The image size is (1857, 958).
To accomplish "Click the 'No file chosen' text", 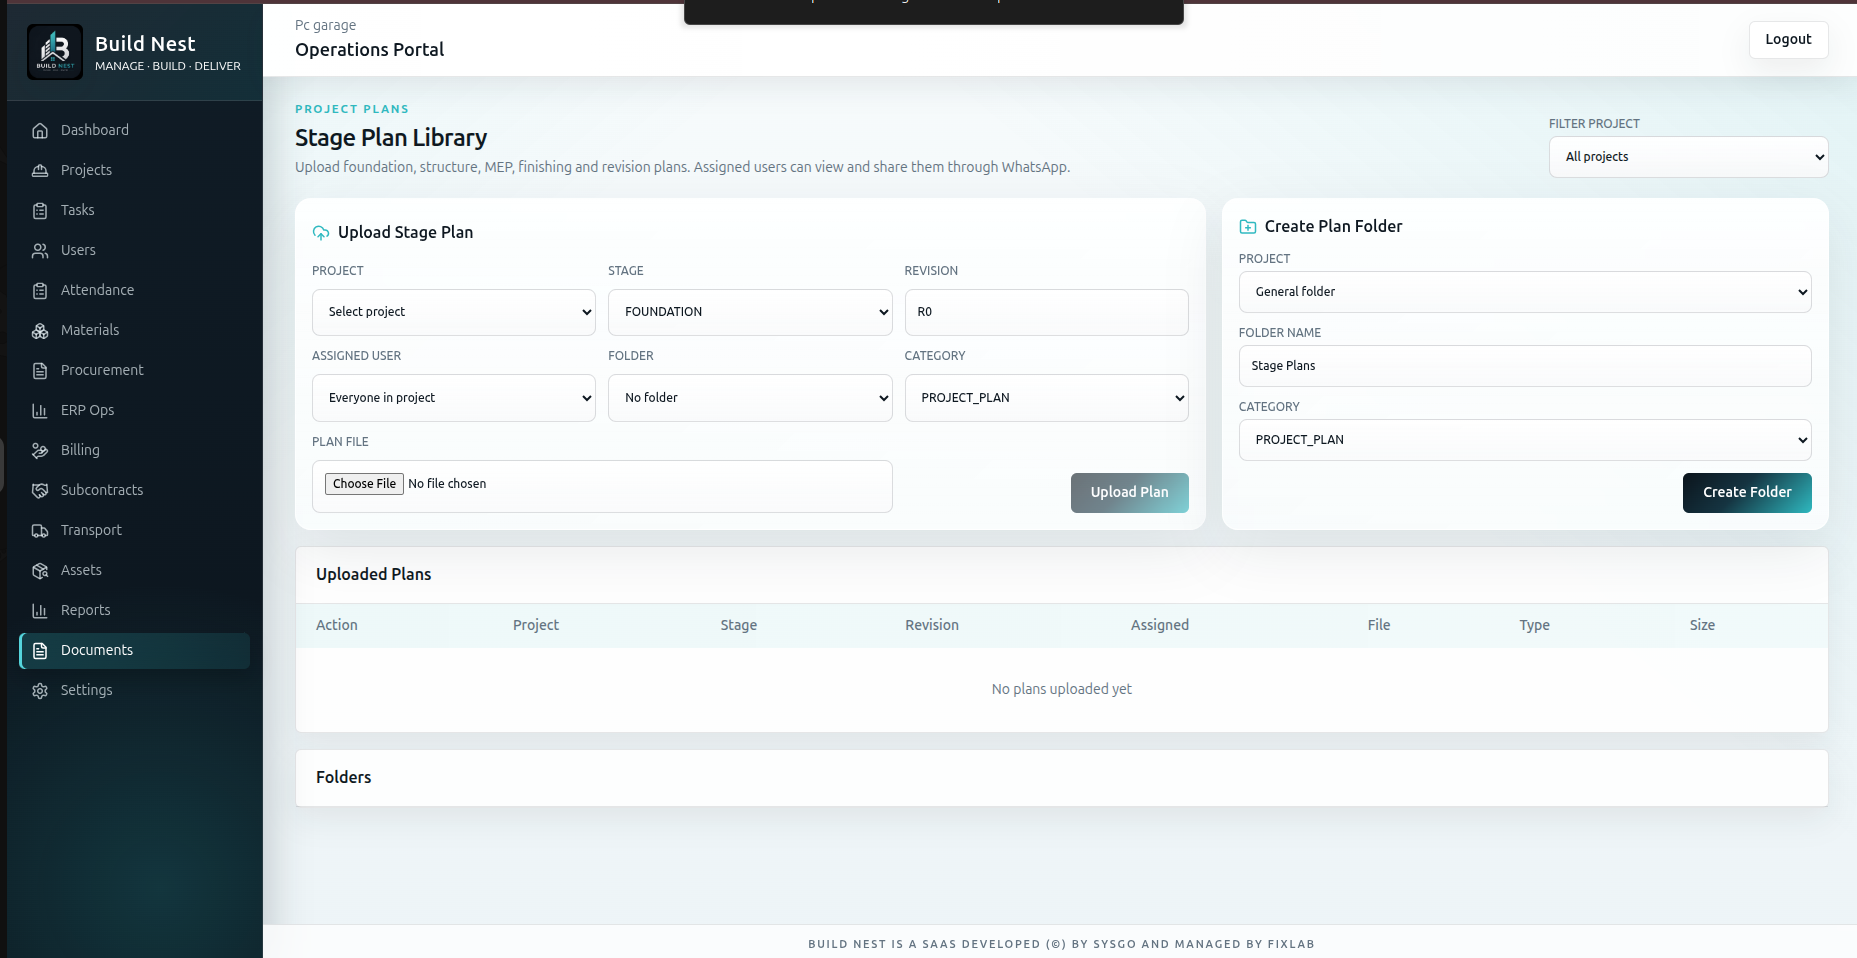I will [x=447, y=484].
